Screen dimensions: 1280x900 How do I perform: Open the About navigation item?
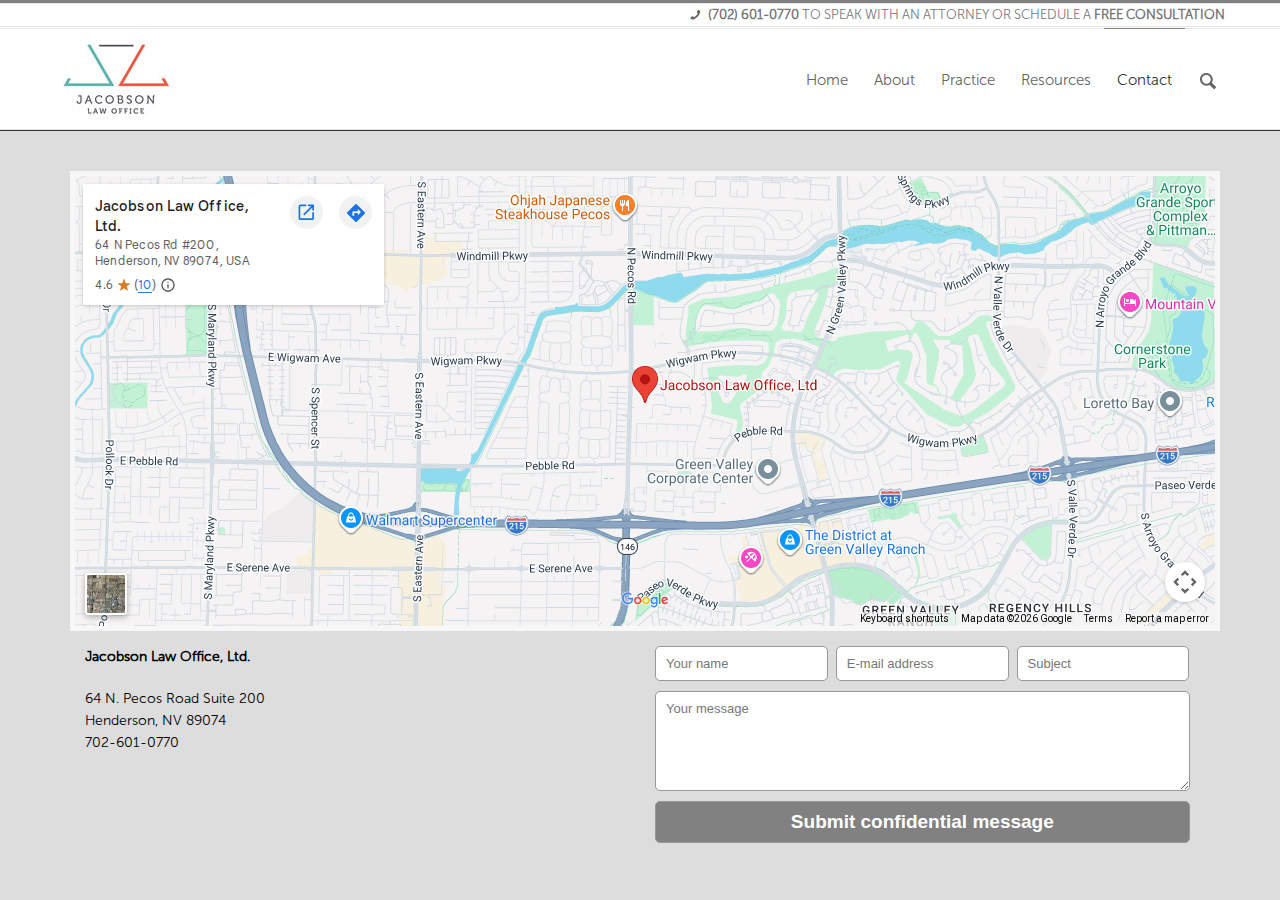pos(894,80)
